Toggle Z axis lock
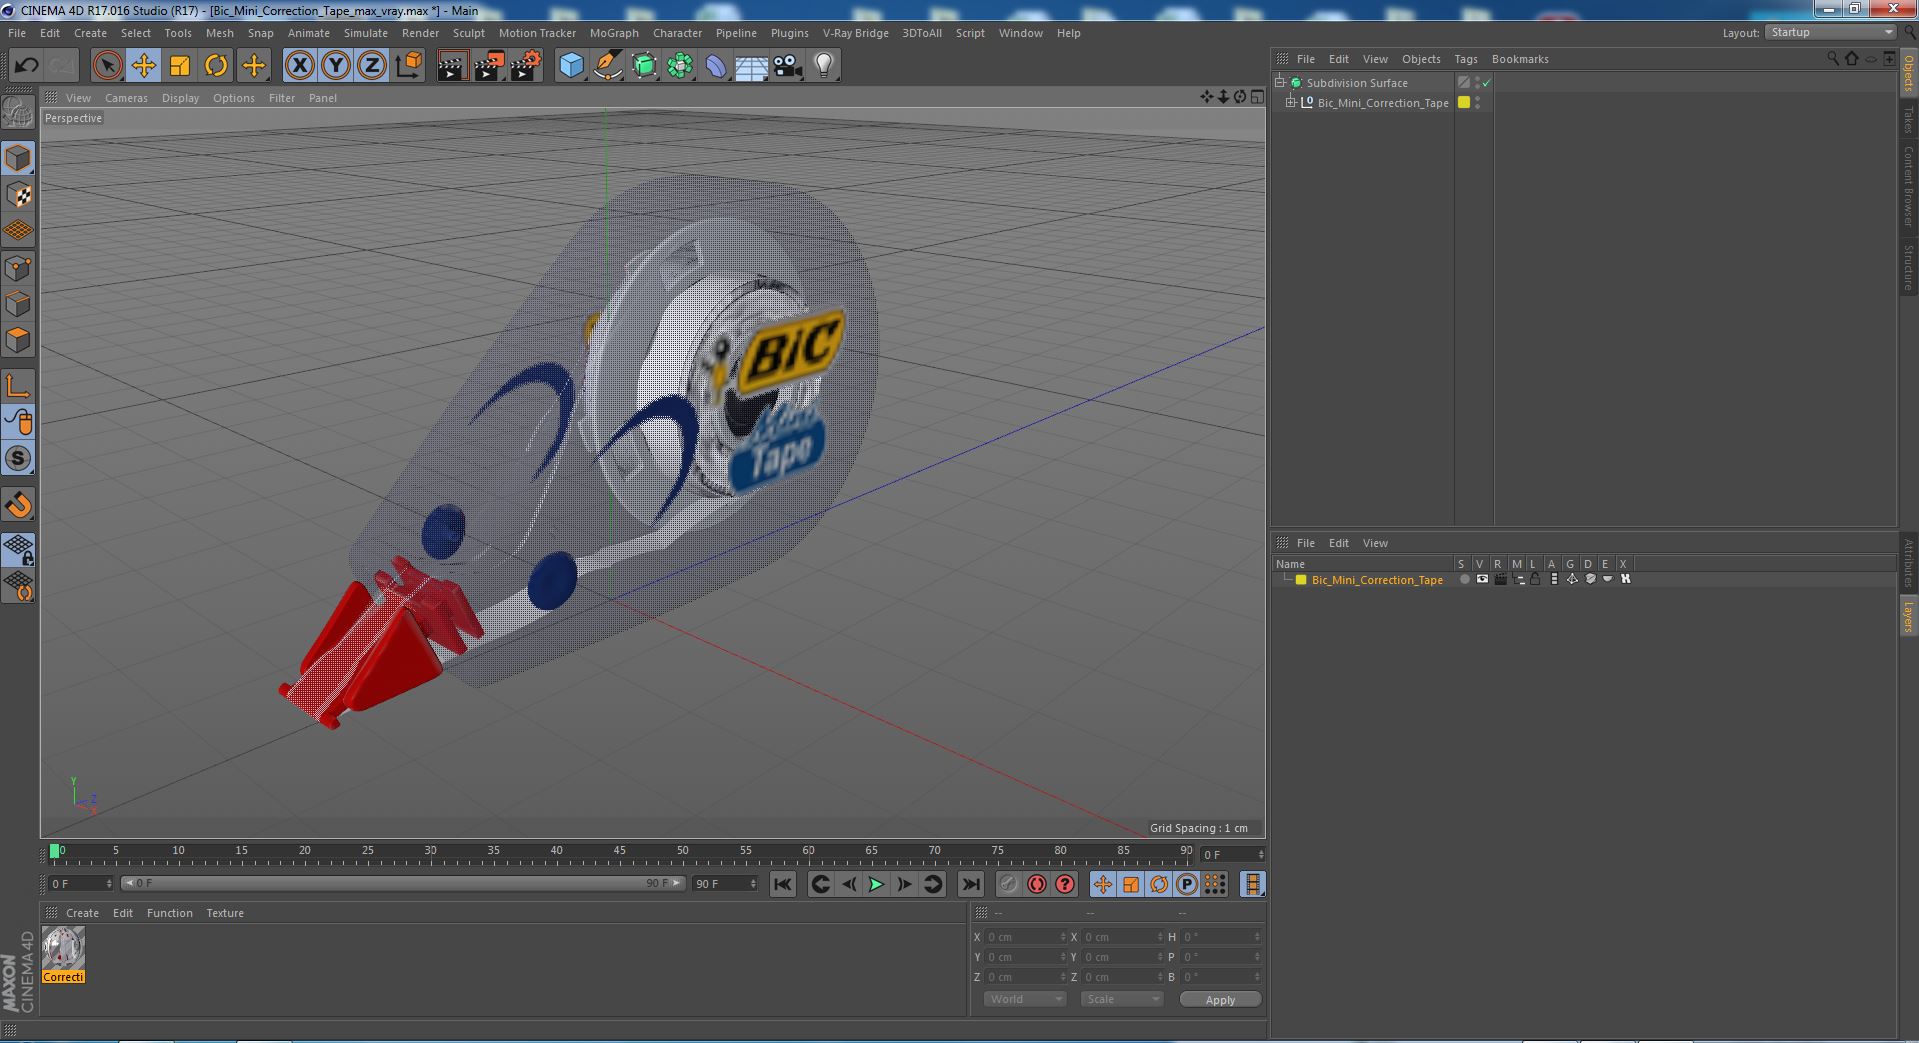1919x1043 pixels. (372, 66)
